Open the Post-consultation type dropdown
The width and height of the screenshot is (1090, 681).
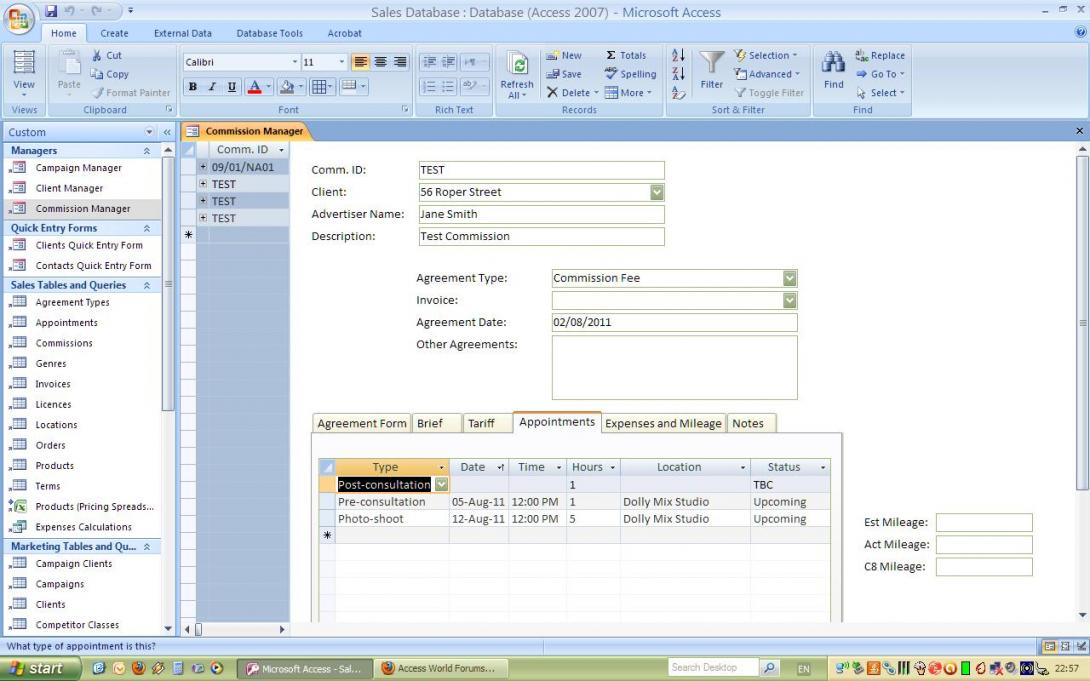tap(441, 484)
